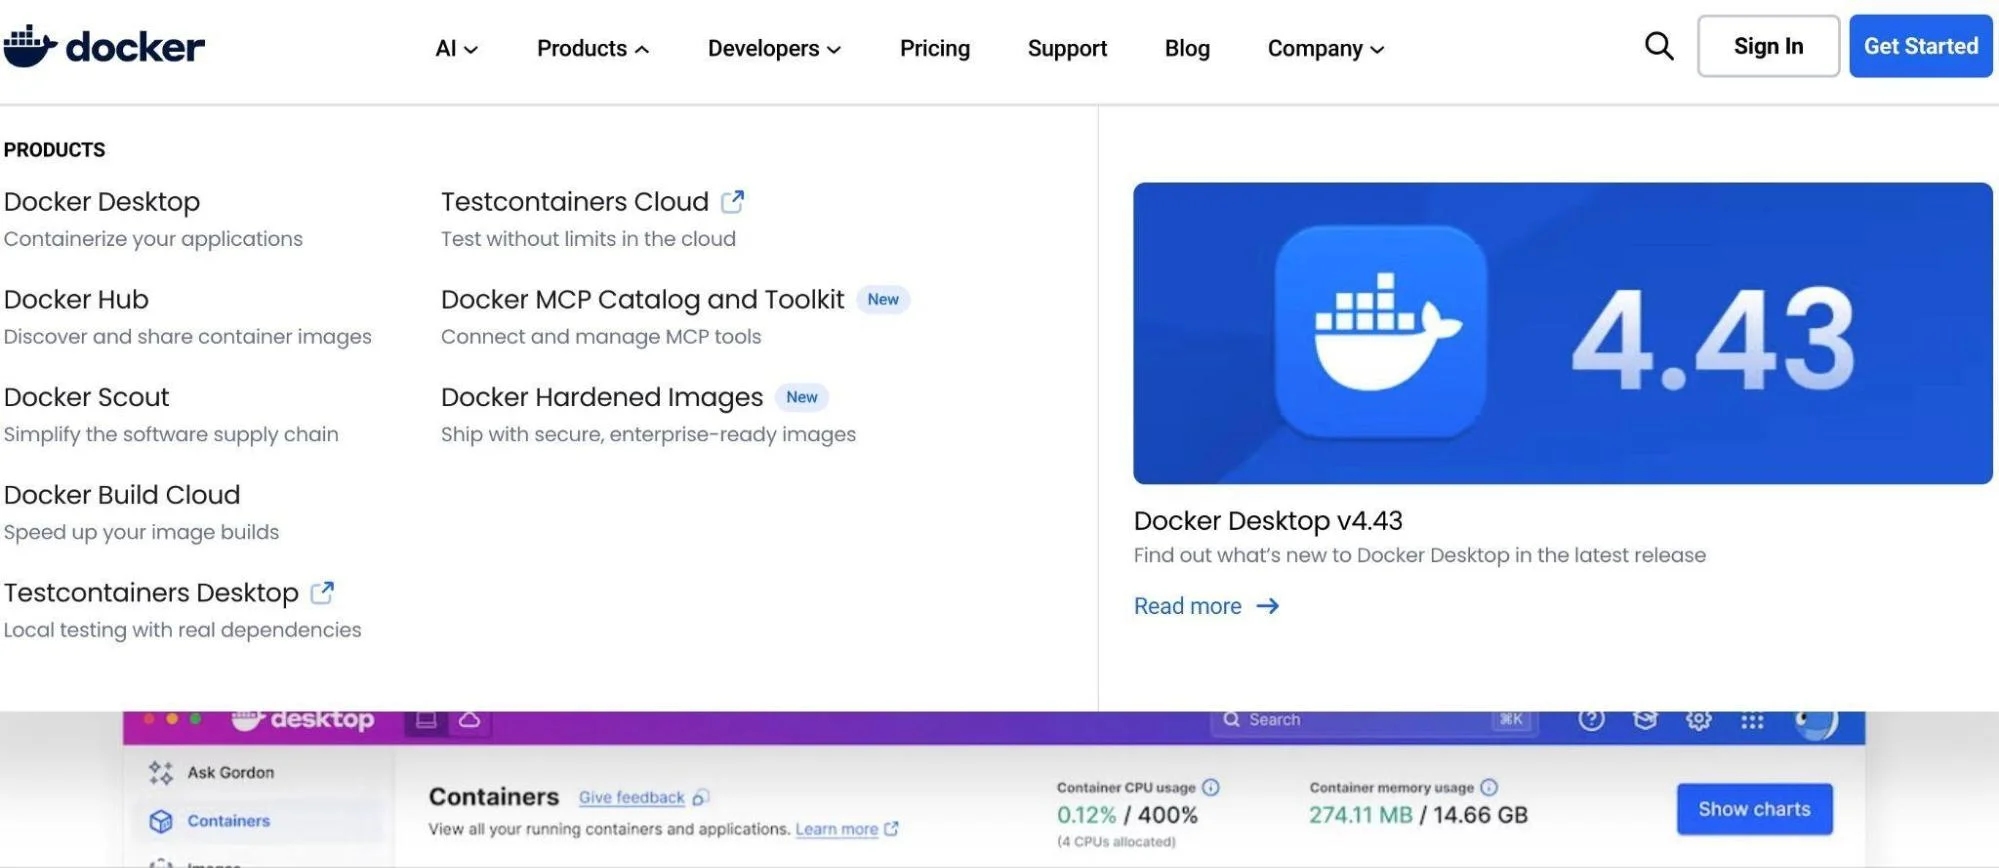This screenshot has width=1999, height=868.
Task: Click the 274.11 MB memory usage value
Action: click(x=1361, y=815)
